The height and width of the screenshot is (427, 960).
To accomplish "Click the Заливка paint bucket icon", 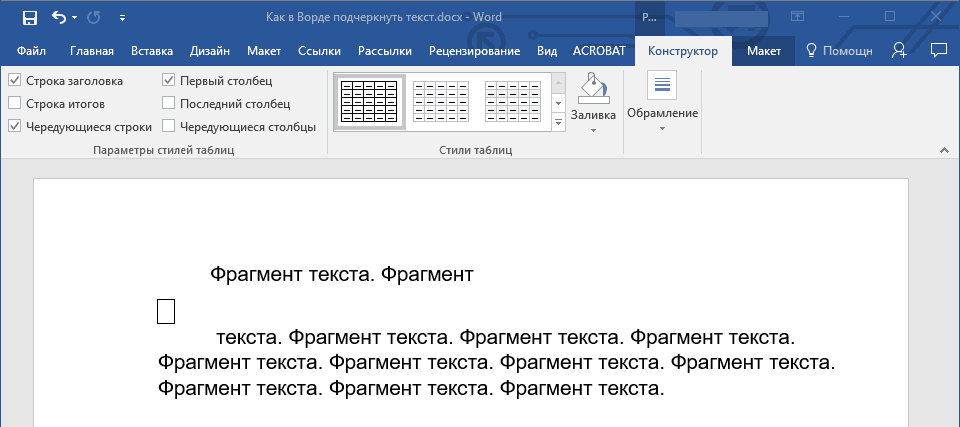I will pos(593,88).
